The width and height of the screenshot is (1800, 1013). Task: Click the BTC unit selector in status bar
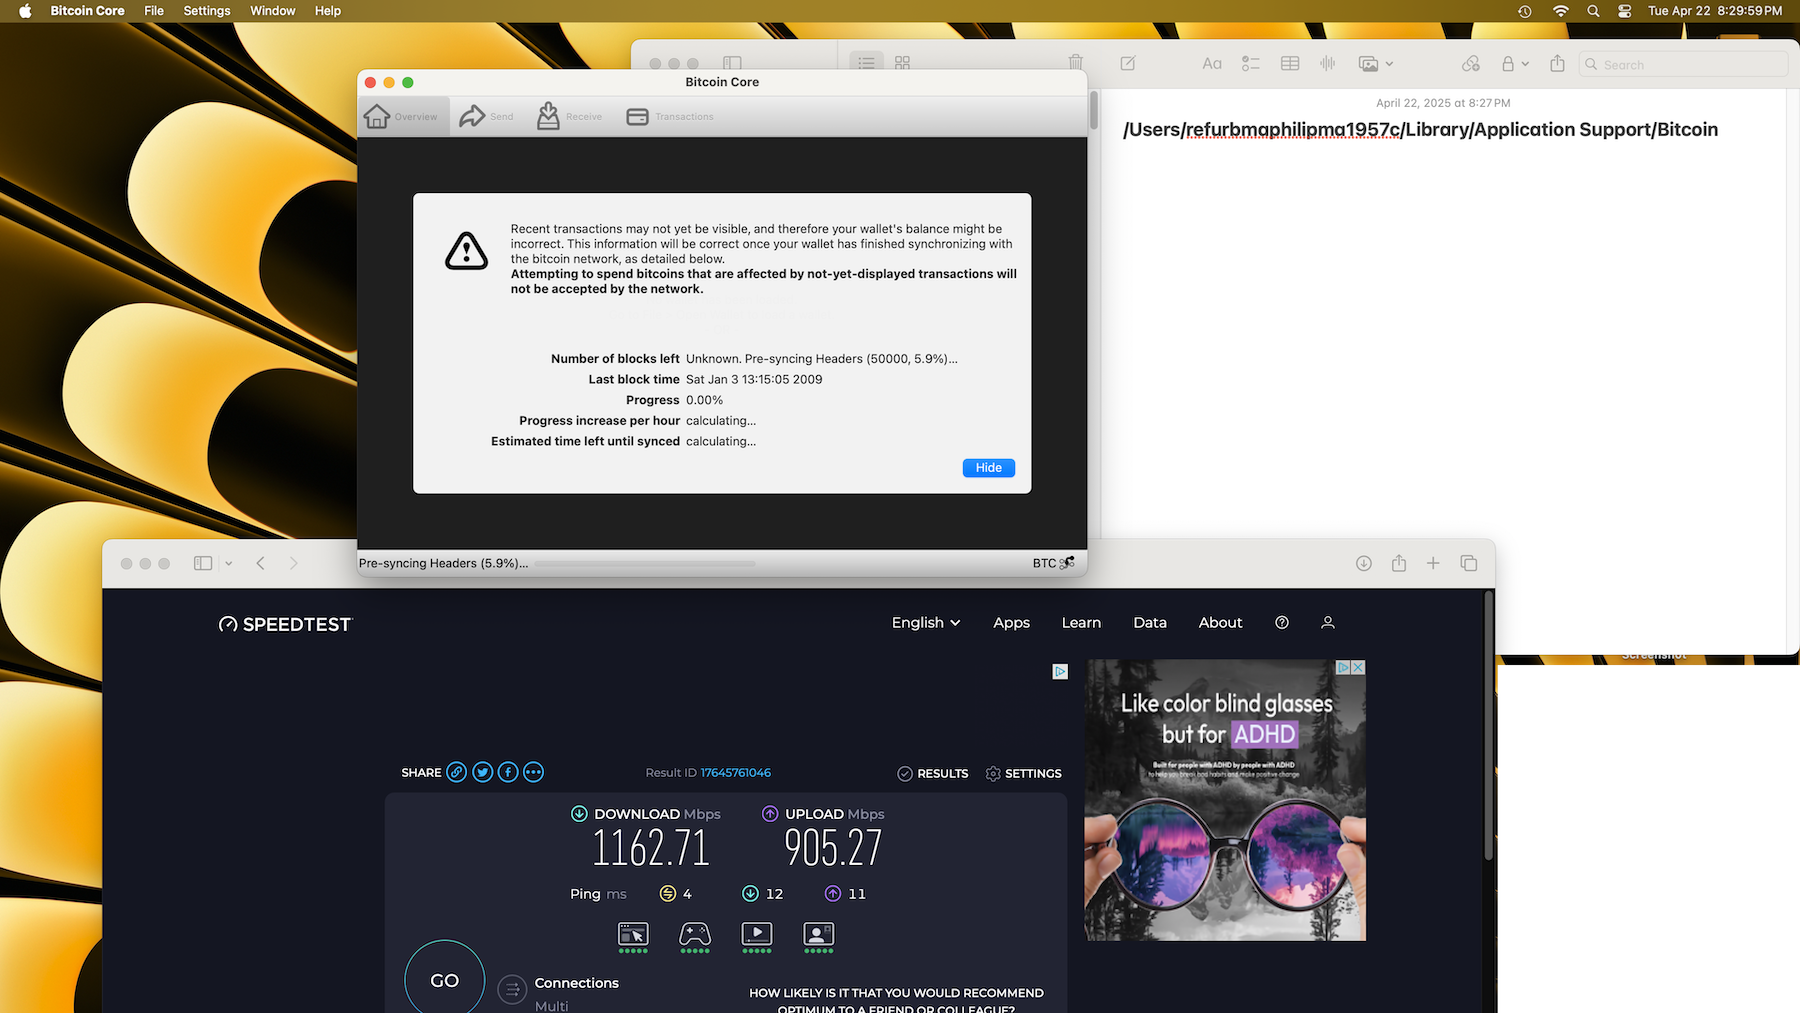(x=1044, y=563)
